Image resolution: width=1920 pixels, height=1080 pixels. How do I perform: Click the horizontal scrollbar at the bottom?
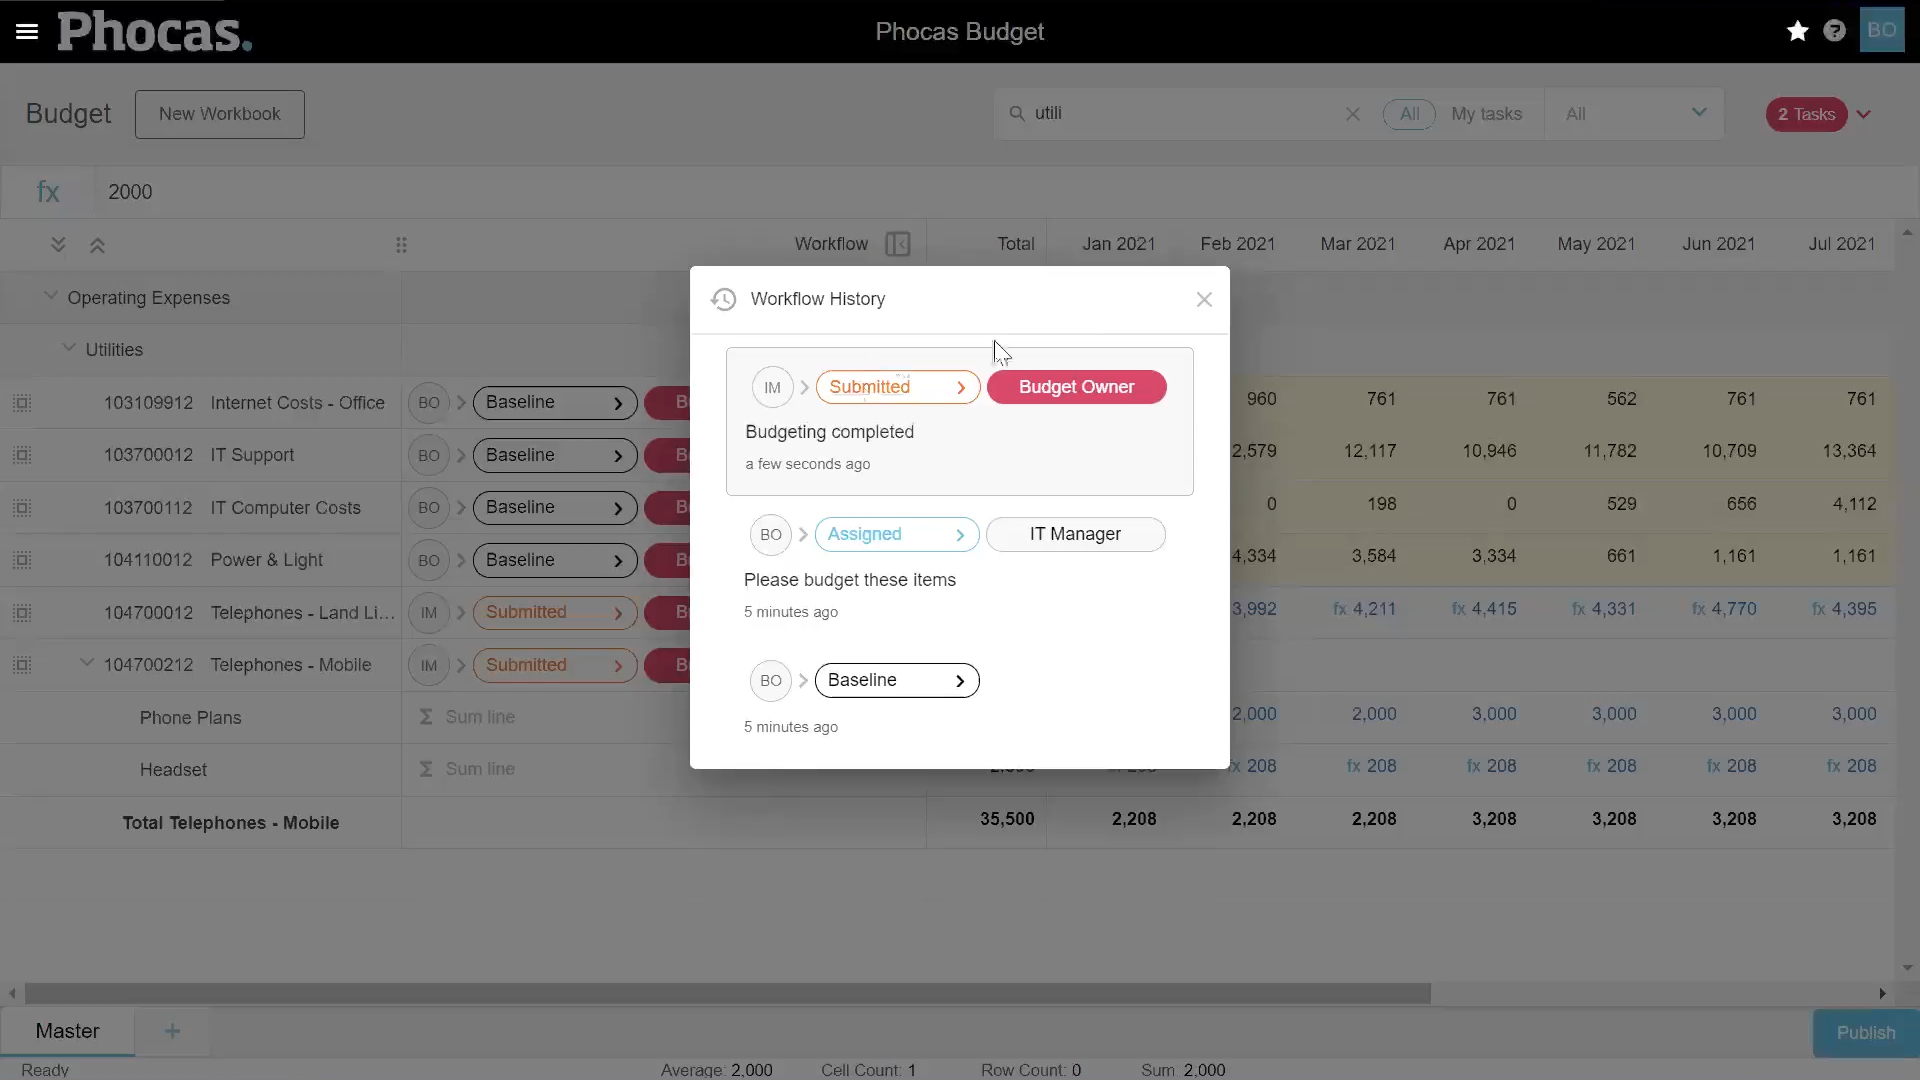tap(727, 993)
